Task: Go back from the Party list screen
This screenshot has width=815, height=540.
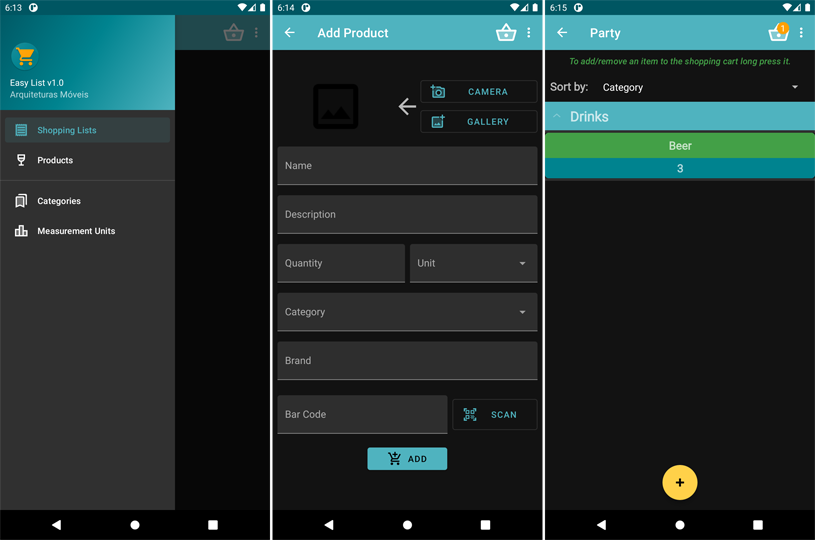Action: click(562, 33)
